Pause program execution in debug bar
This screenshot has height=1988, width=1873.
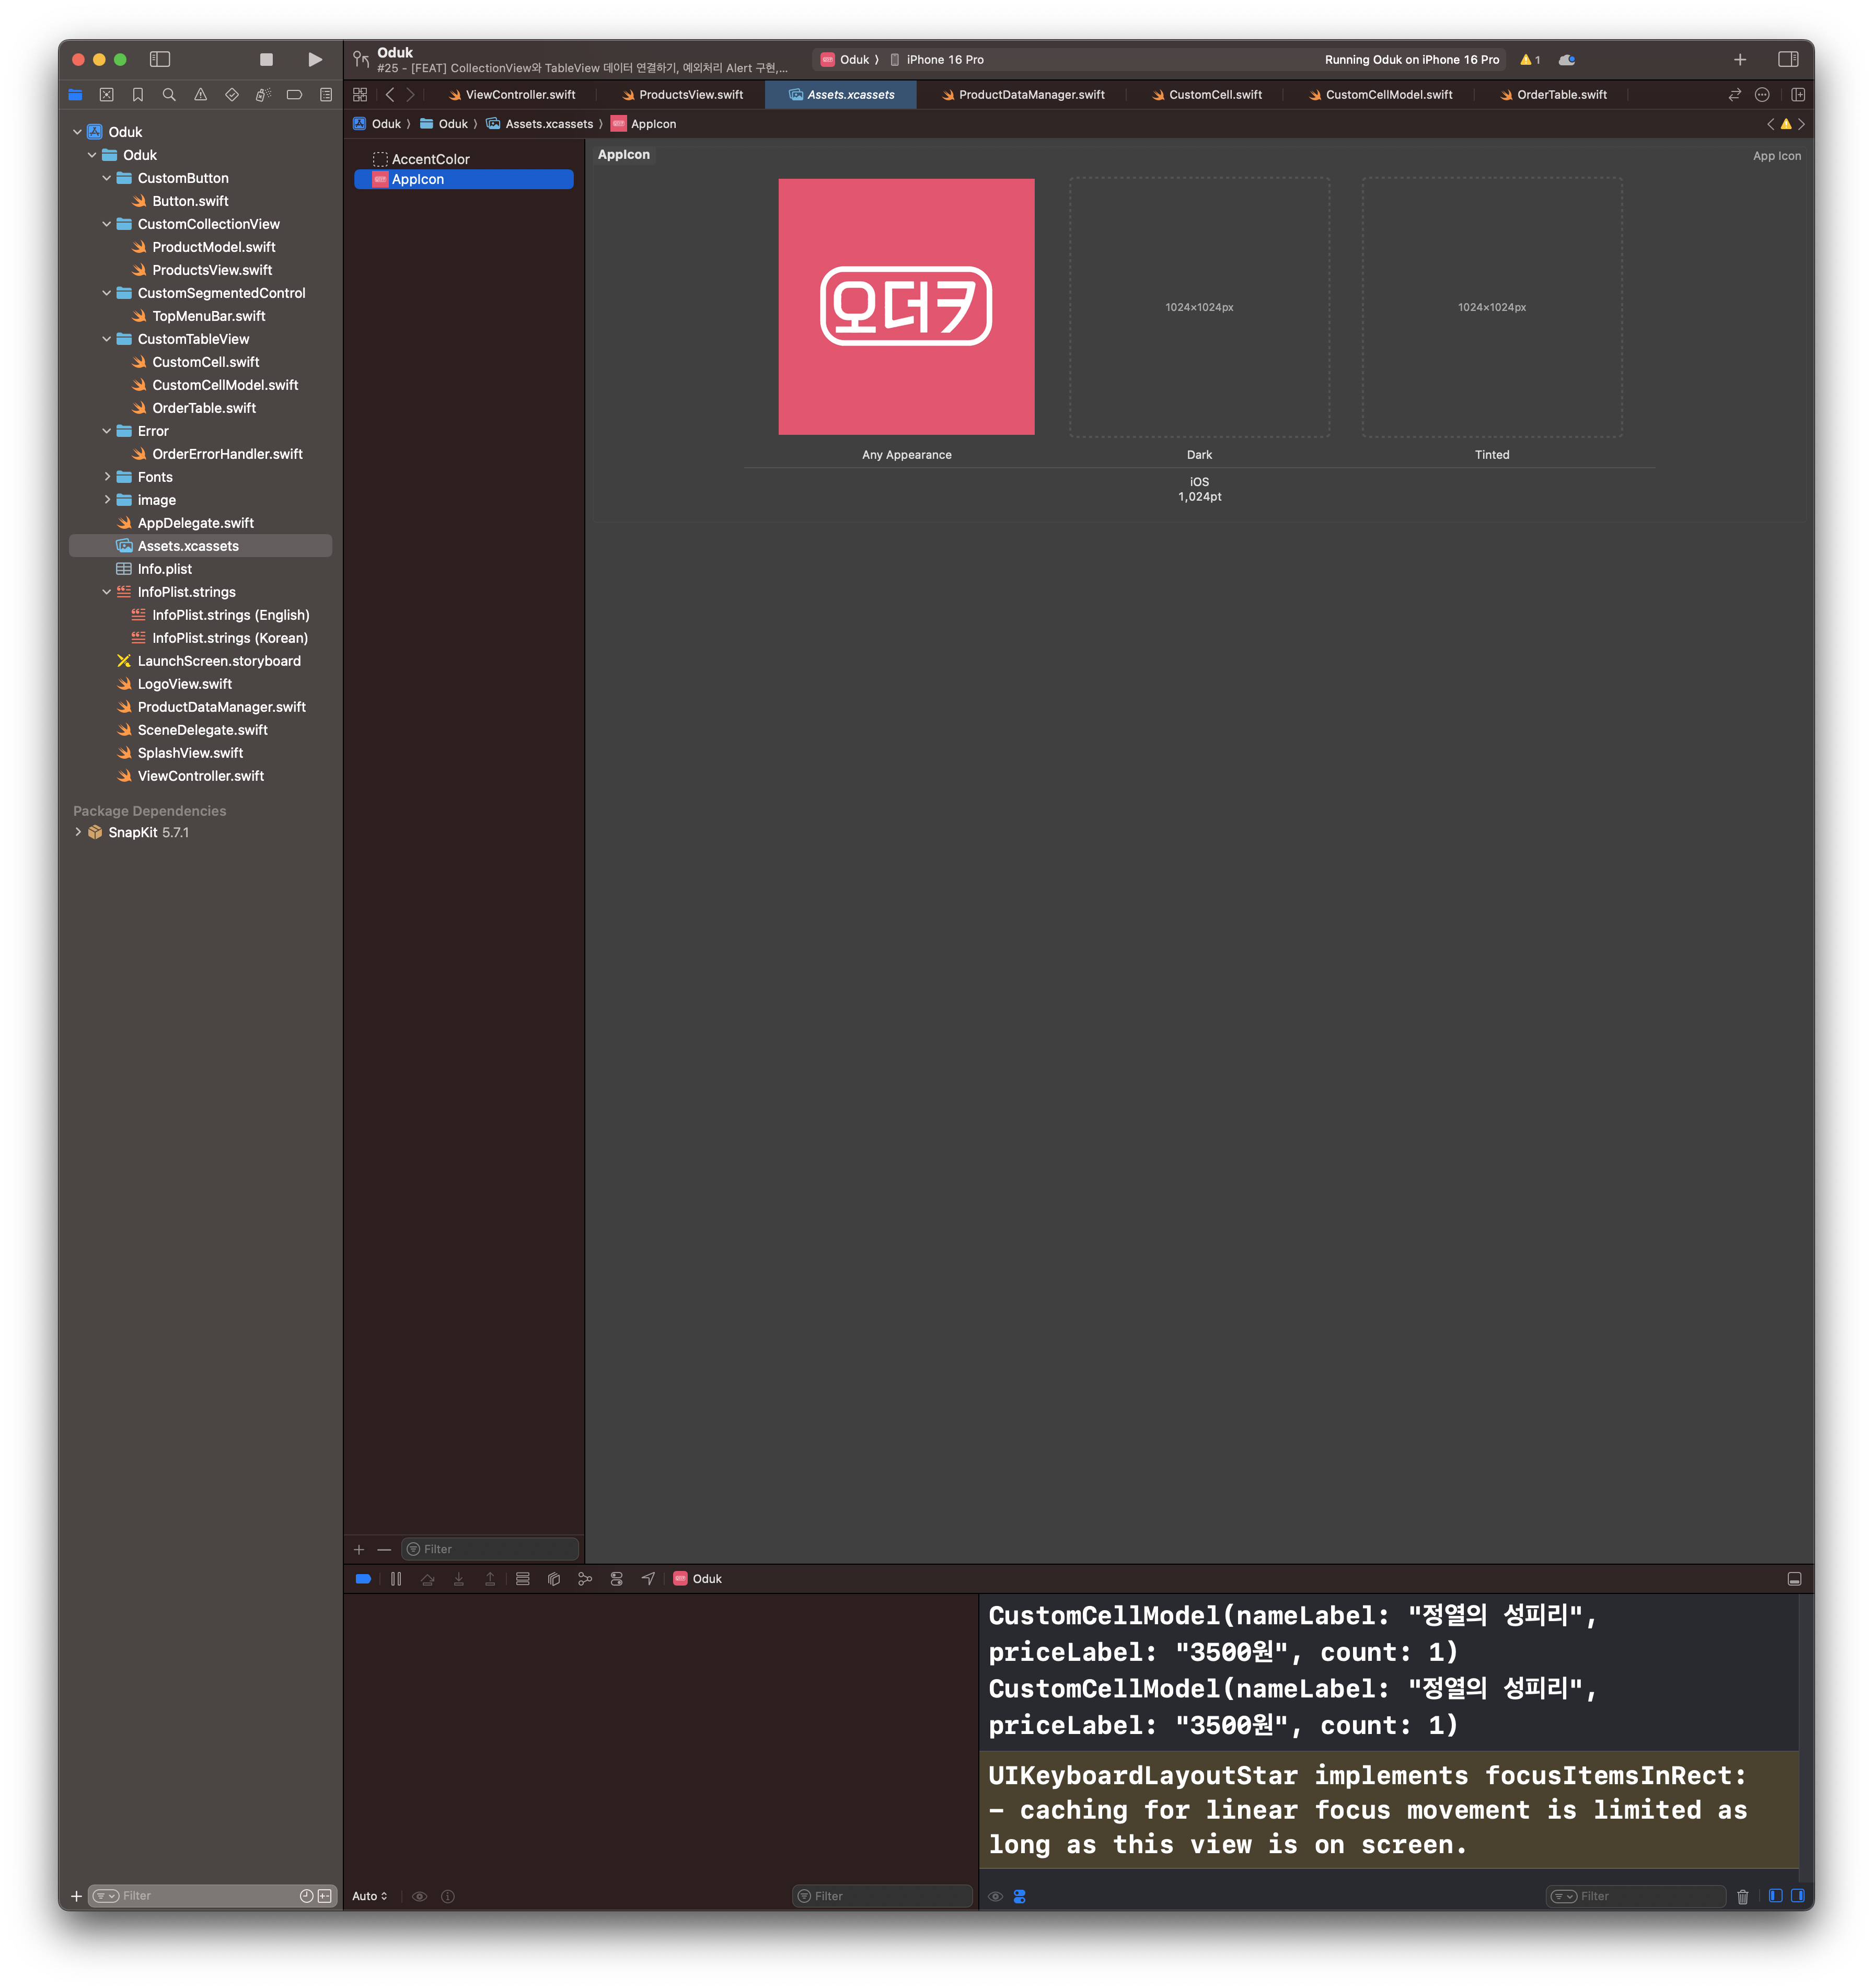(x=396, y=1579)
